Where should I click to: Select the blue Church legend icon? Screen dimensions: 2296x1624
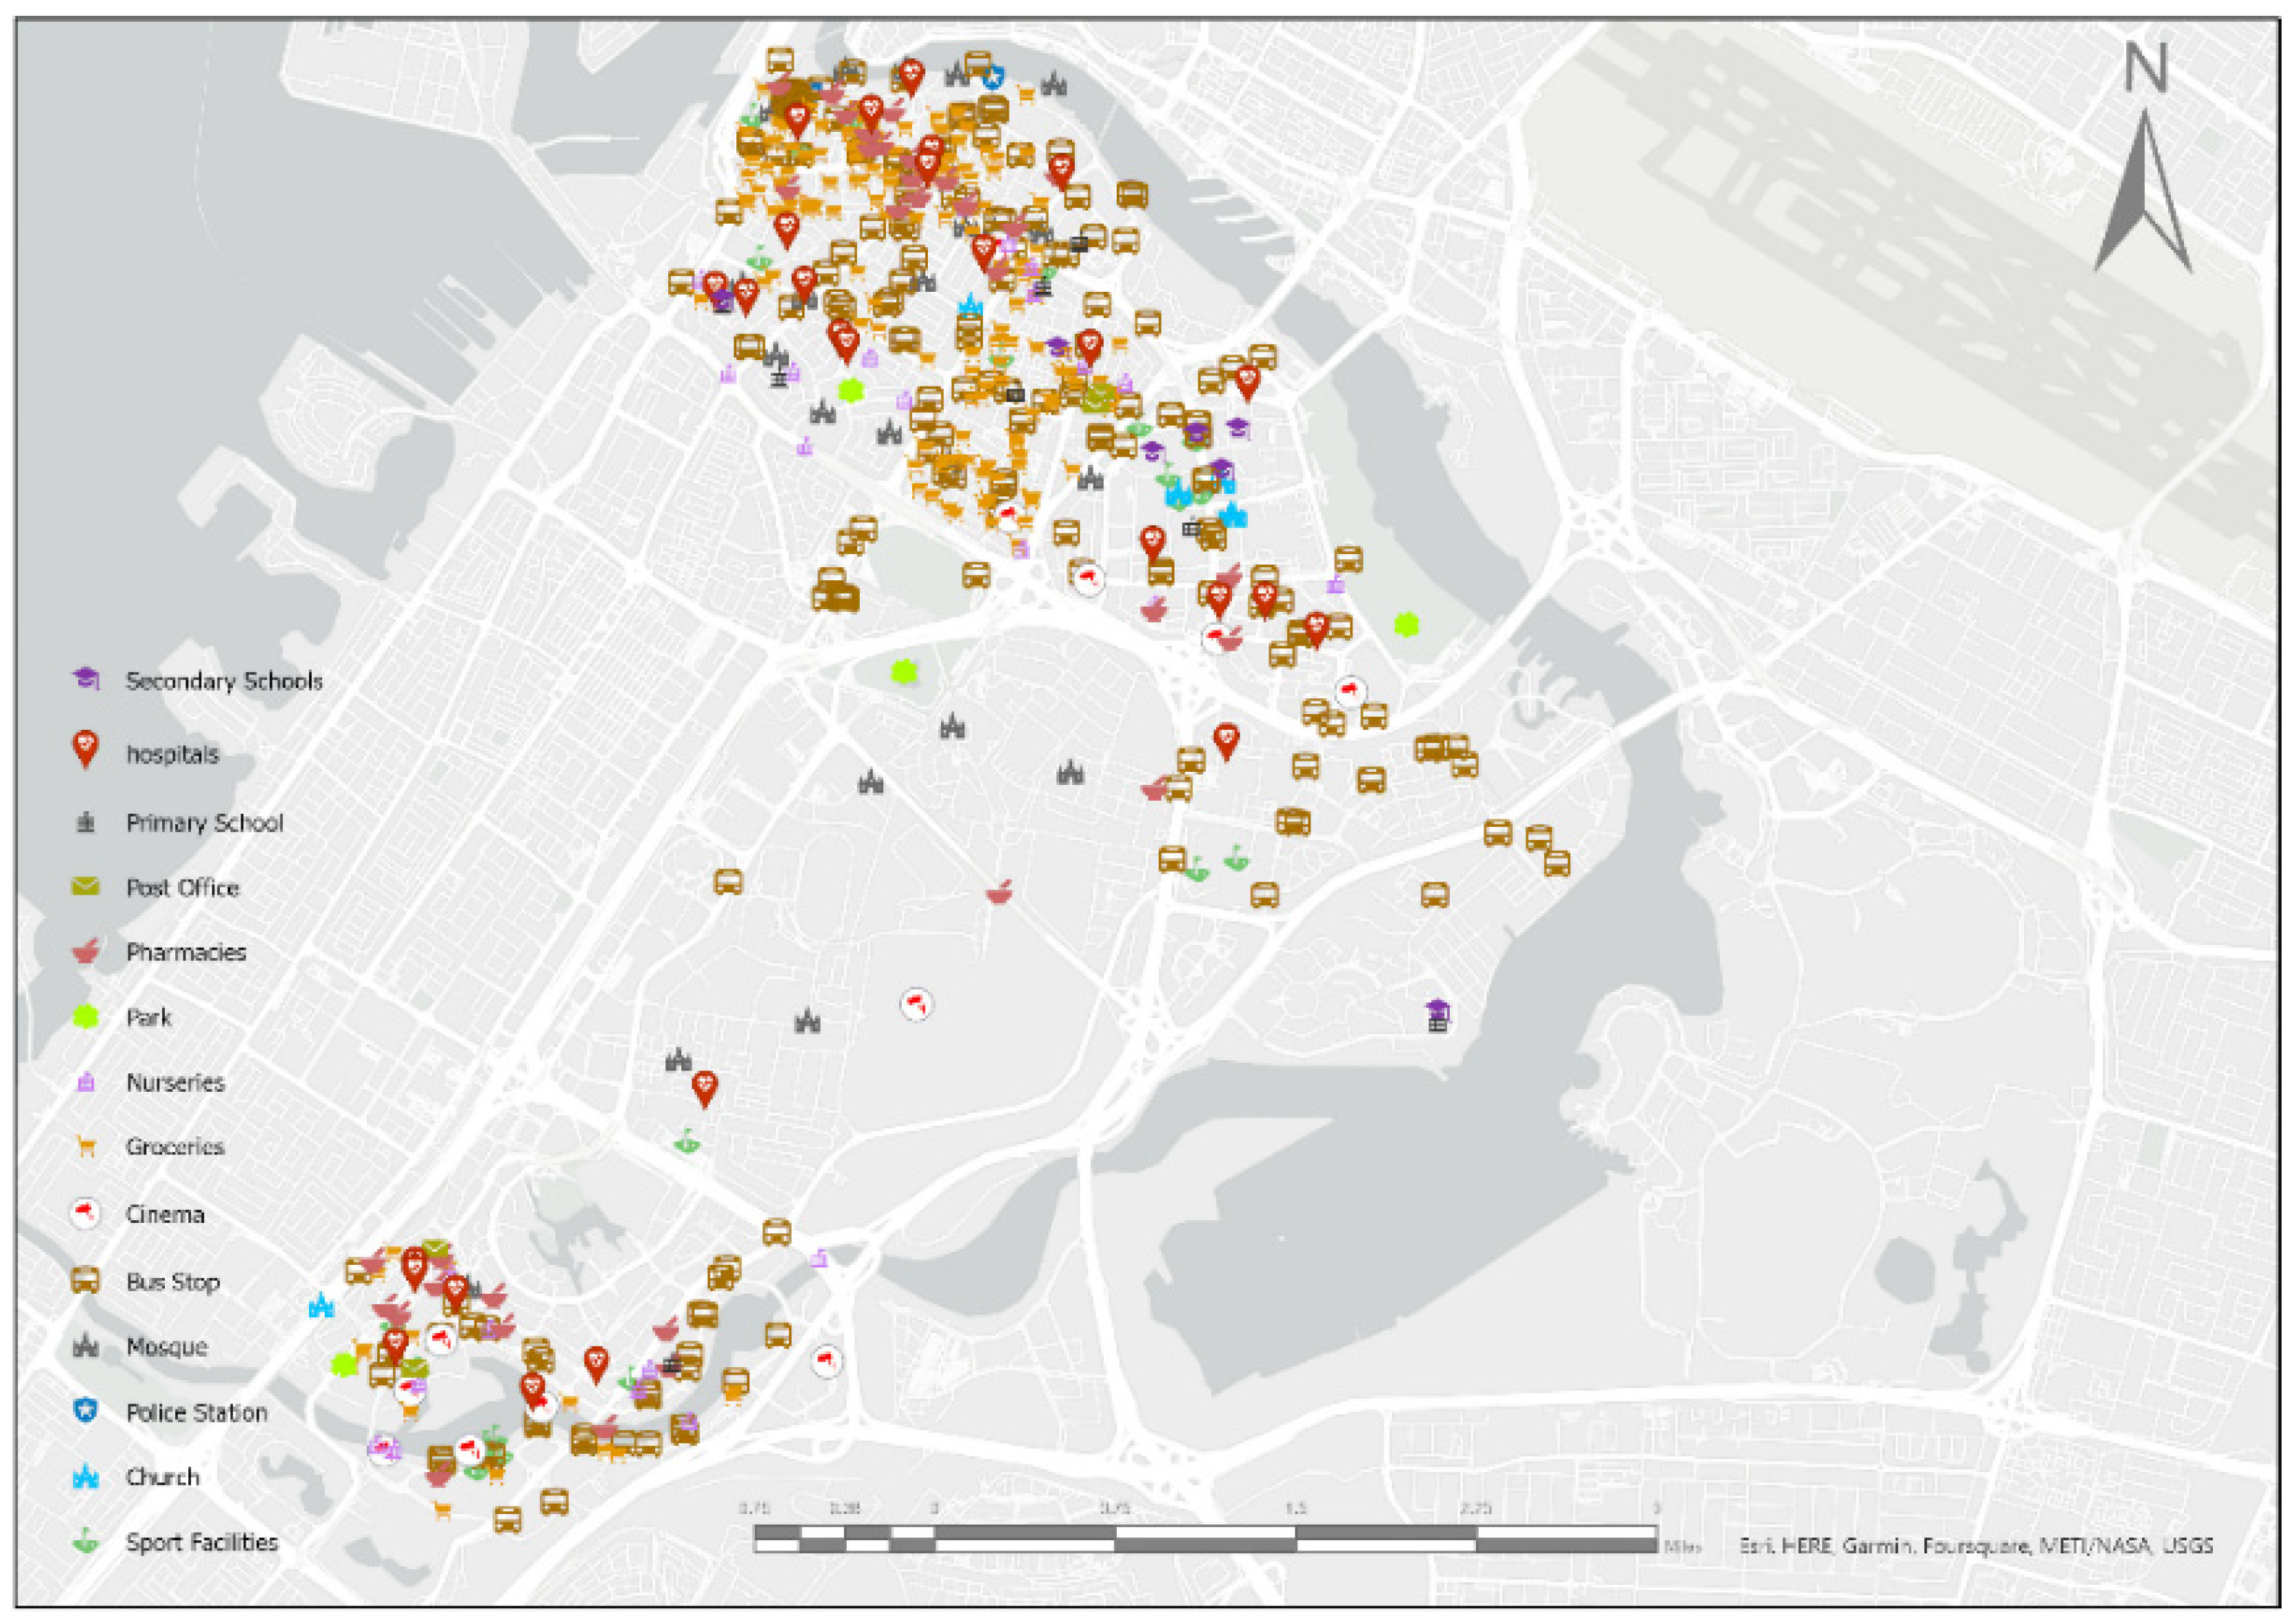point(87,1476)
